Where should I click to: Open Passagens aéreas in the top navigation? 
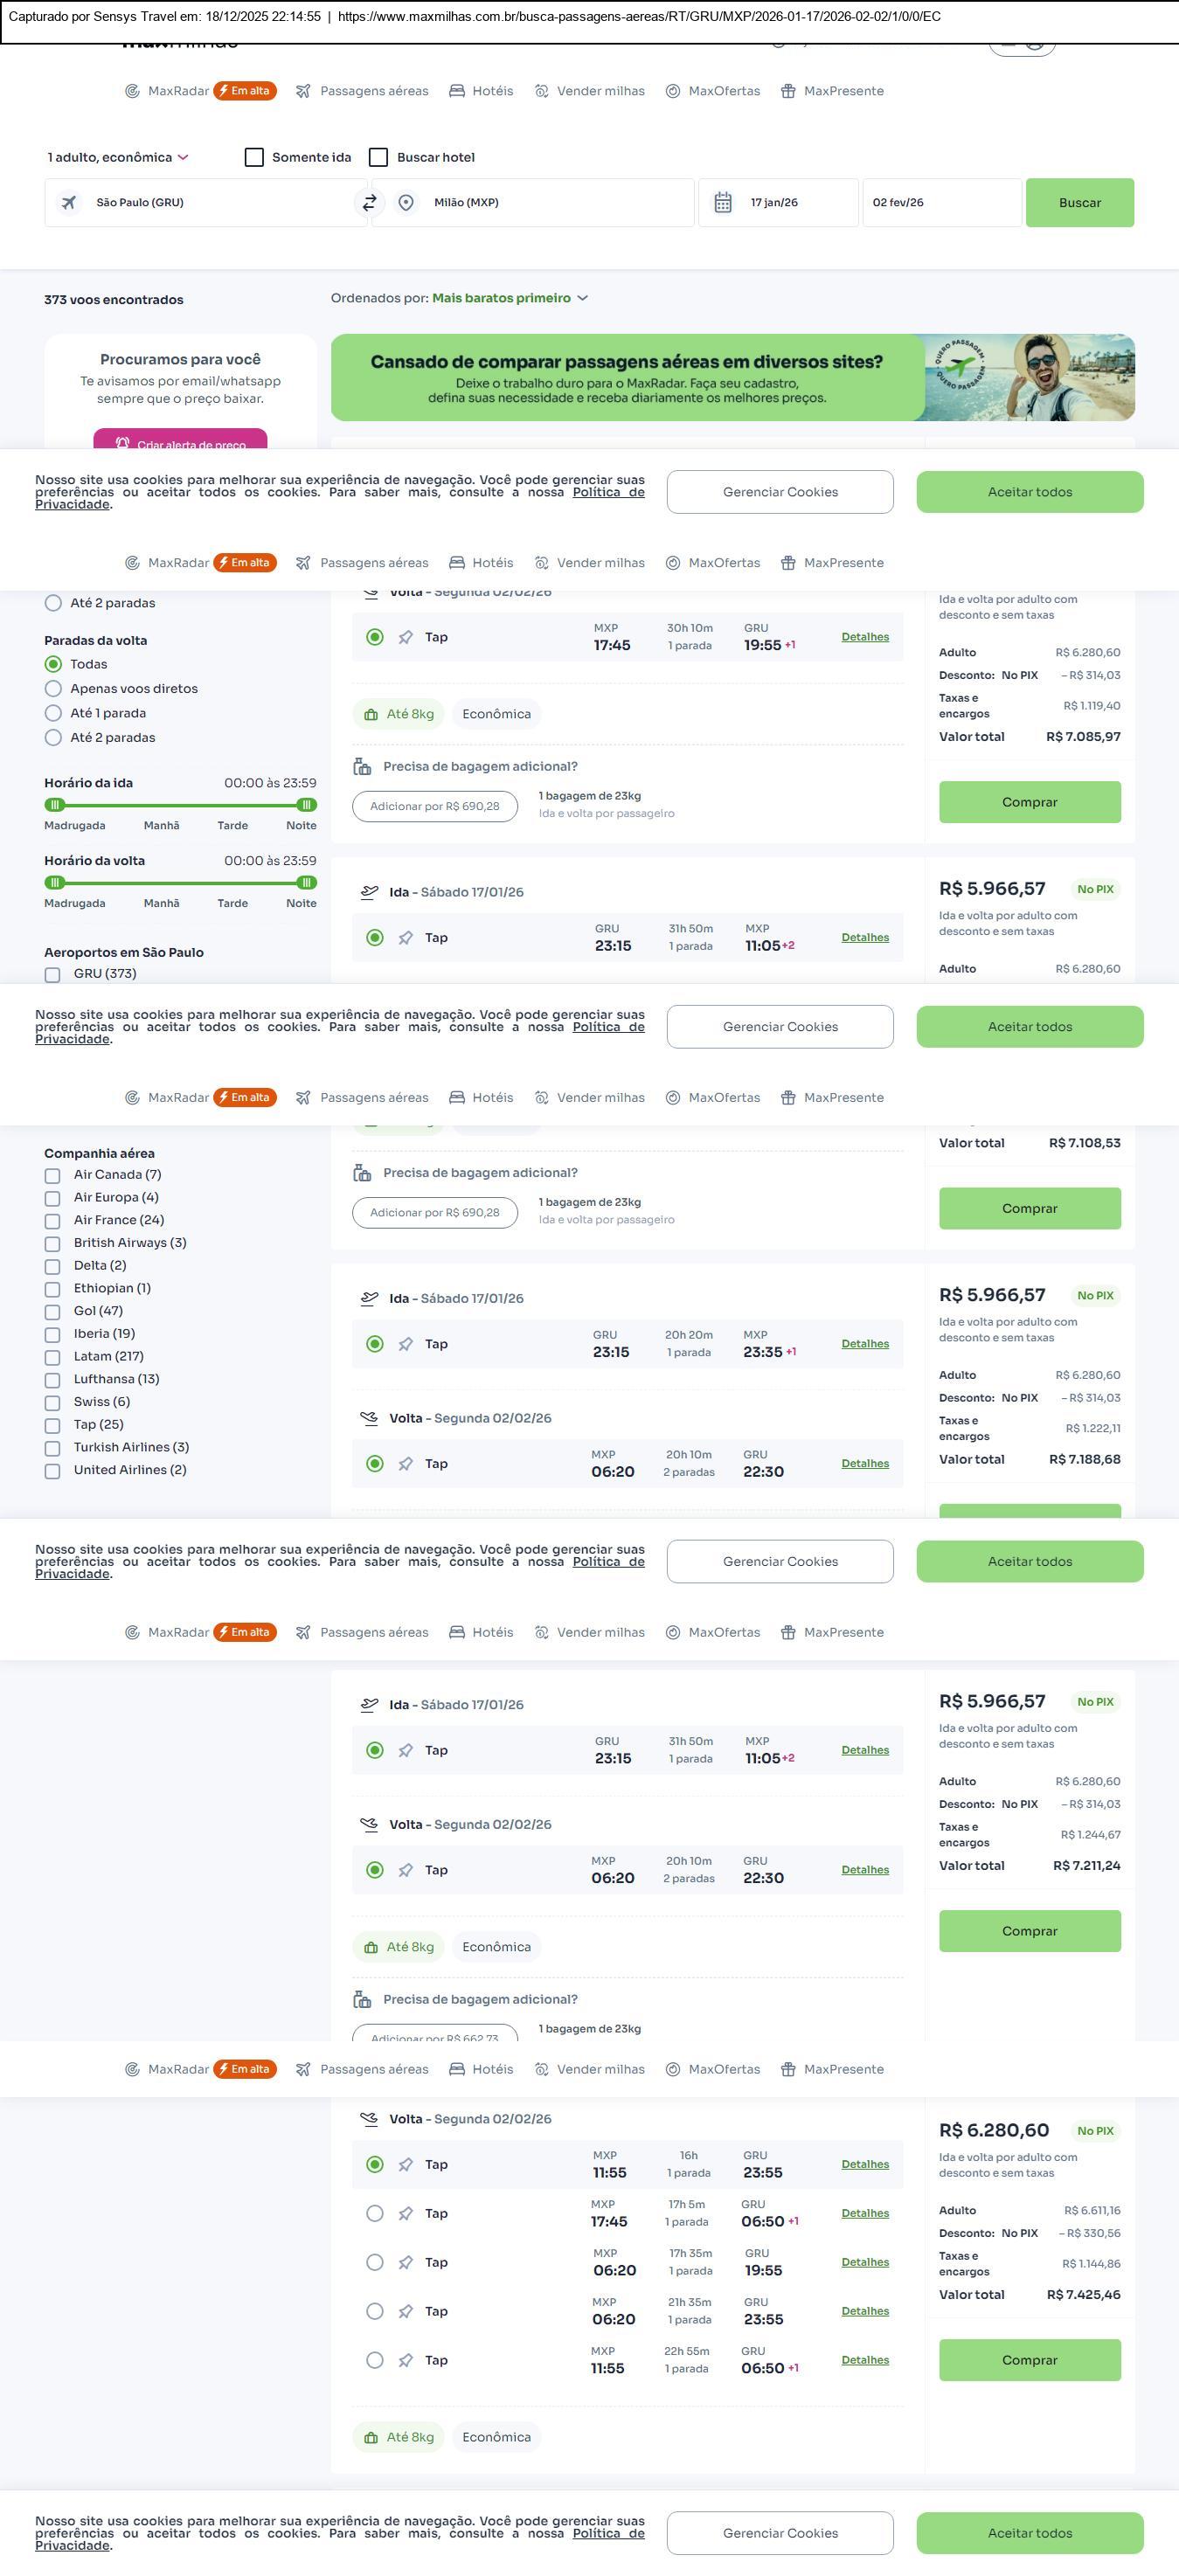373,91
